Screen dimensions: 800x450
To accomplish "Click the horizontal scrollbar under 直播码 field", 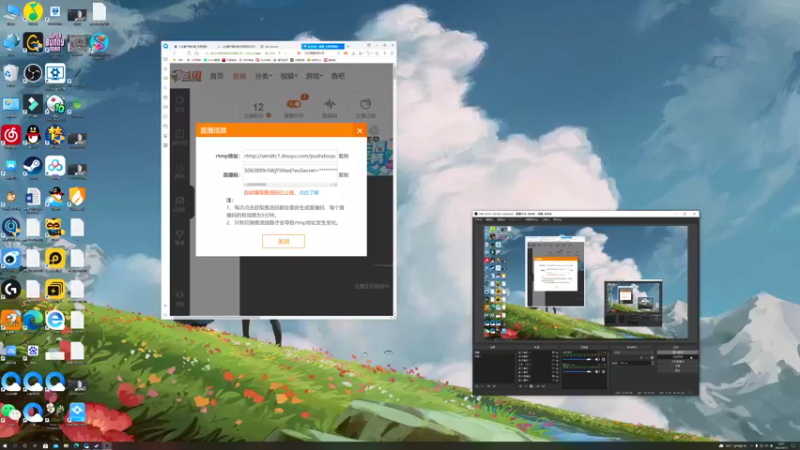I will 290,184.
